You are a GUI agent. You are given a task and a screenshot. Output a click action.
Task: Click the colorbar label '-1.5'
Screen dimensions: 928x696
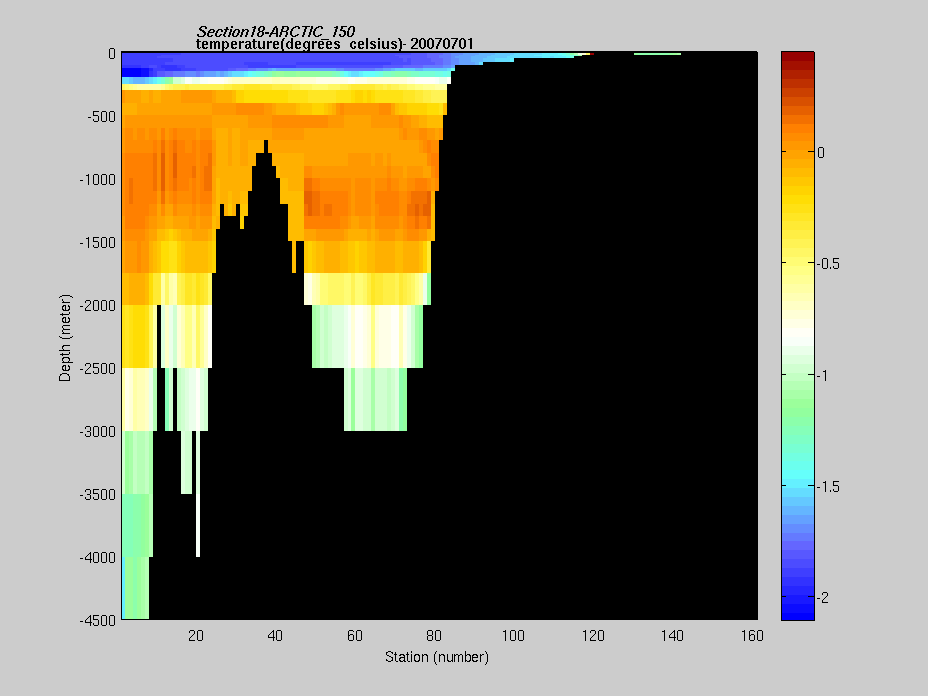[828, 486]
